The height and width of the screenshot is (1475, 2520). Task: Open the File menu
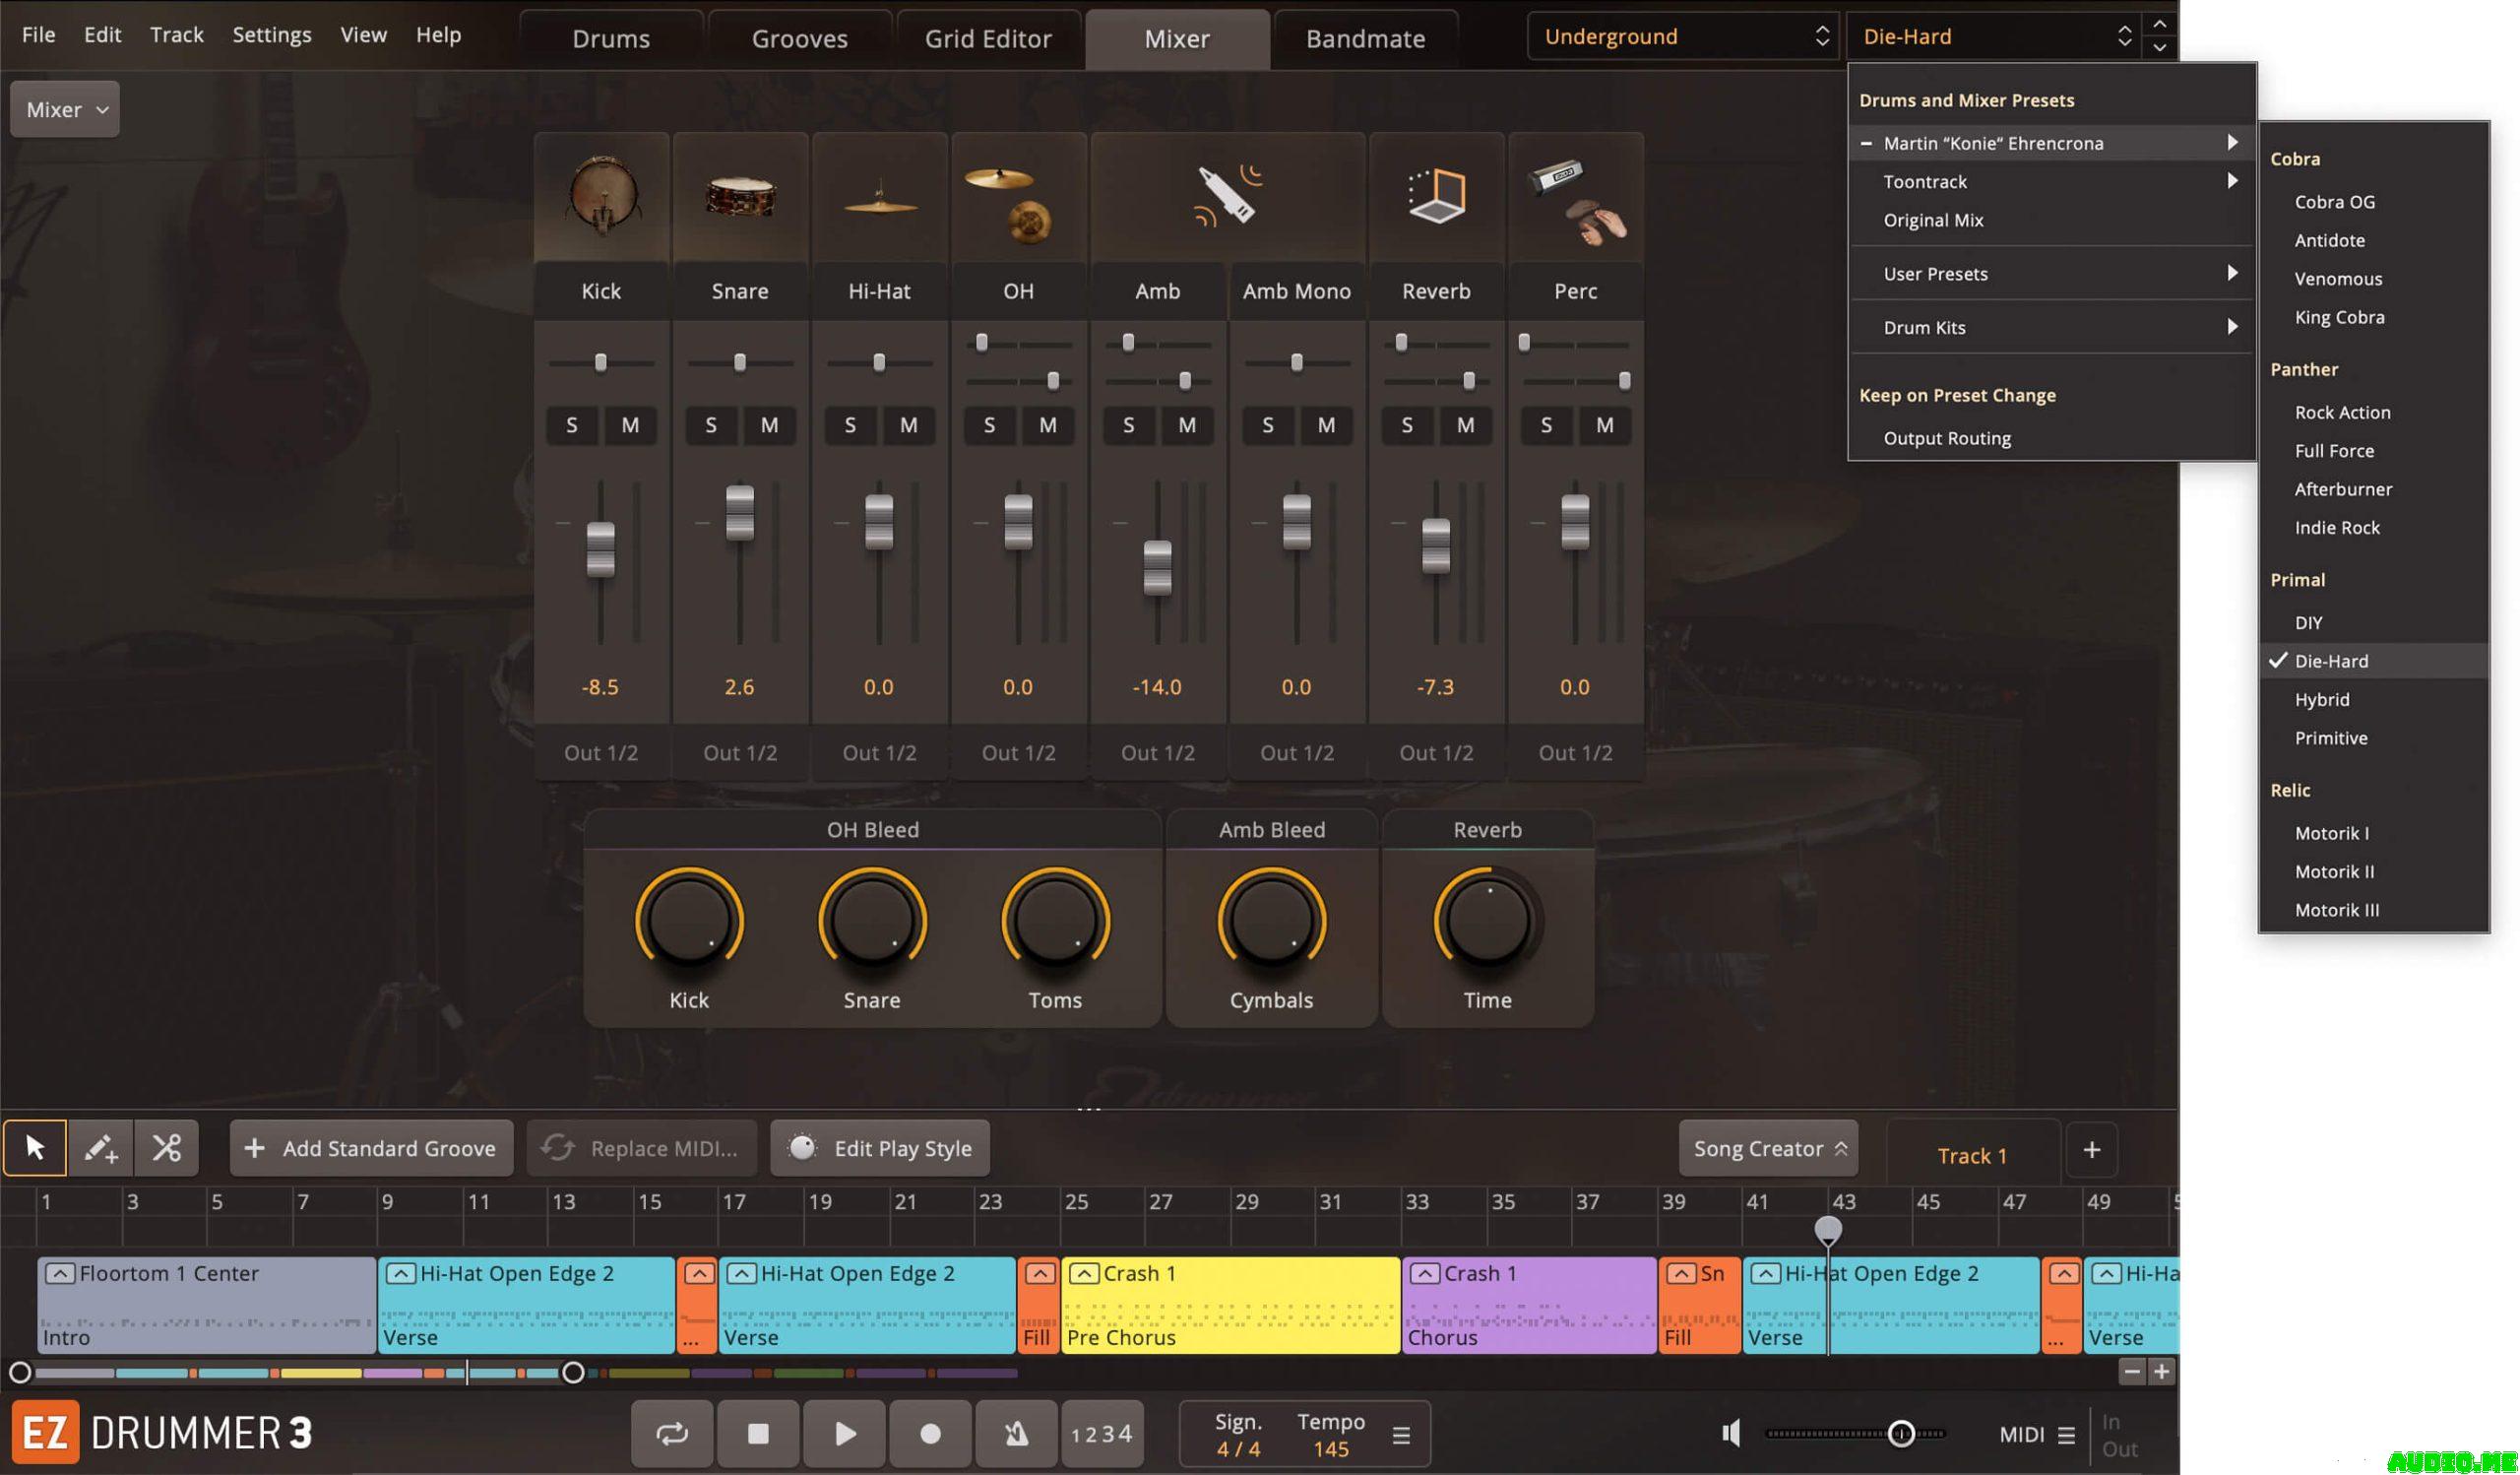[38, 35]
